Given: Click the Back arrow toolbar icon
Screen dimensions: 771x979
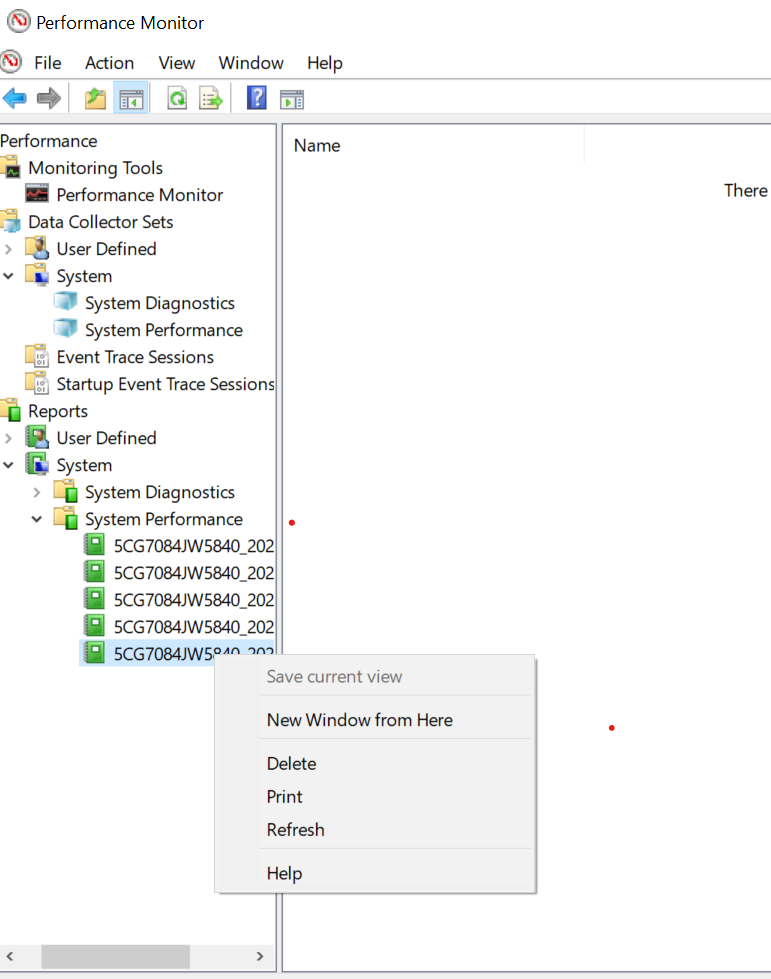Looking at the screenshot, I should [15, 98].
